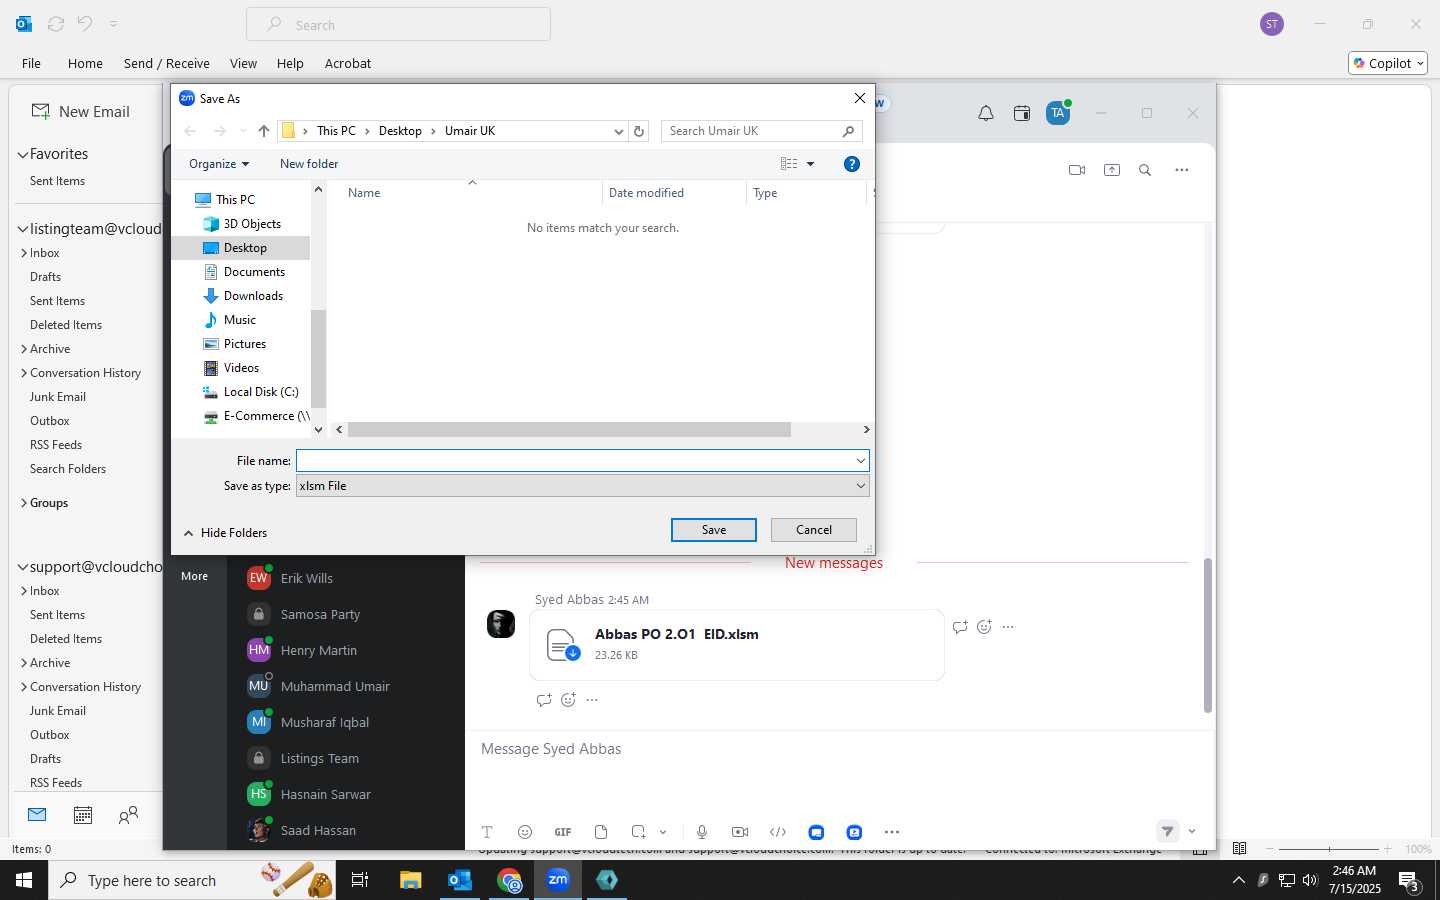The height and width of the screenshot is (900, 1440).
Task: Open the Help question mark in Save As dialog
Action: pyautogui.click(x=852, y=164)
